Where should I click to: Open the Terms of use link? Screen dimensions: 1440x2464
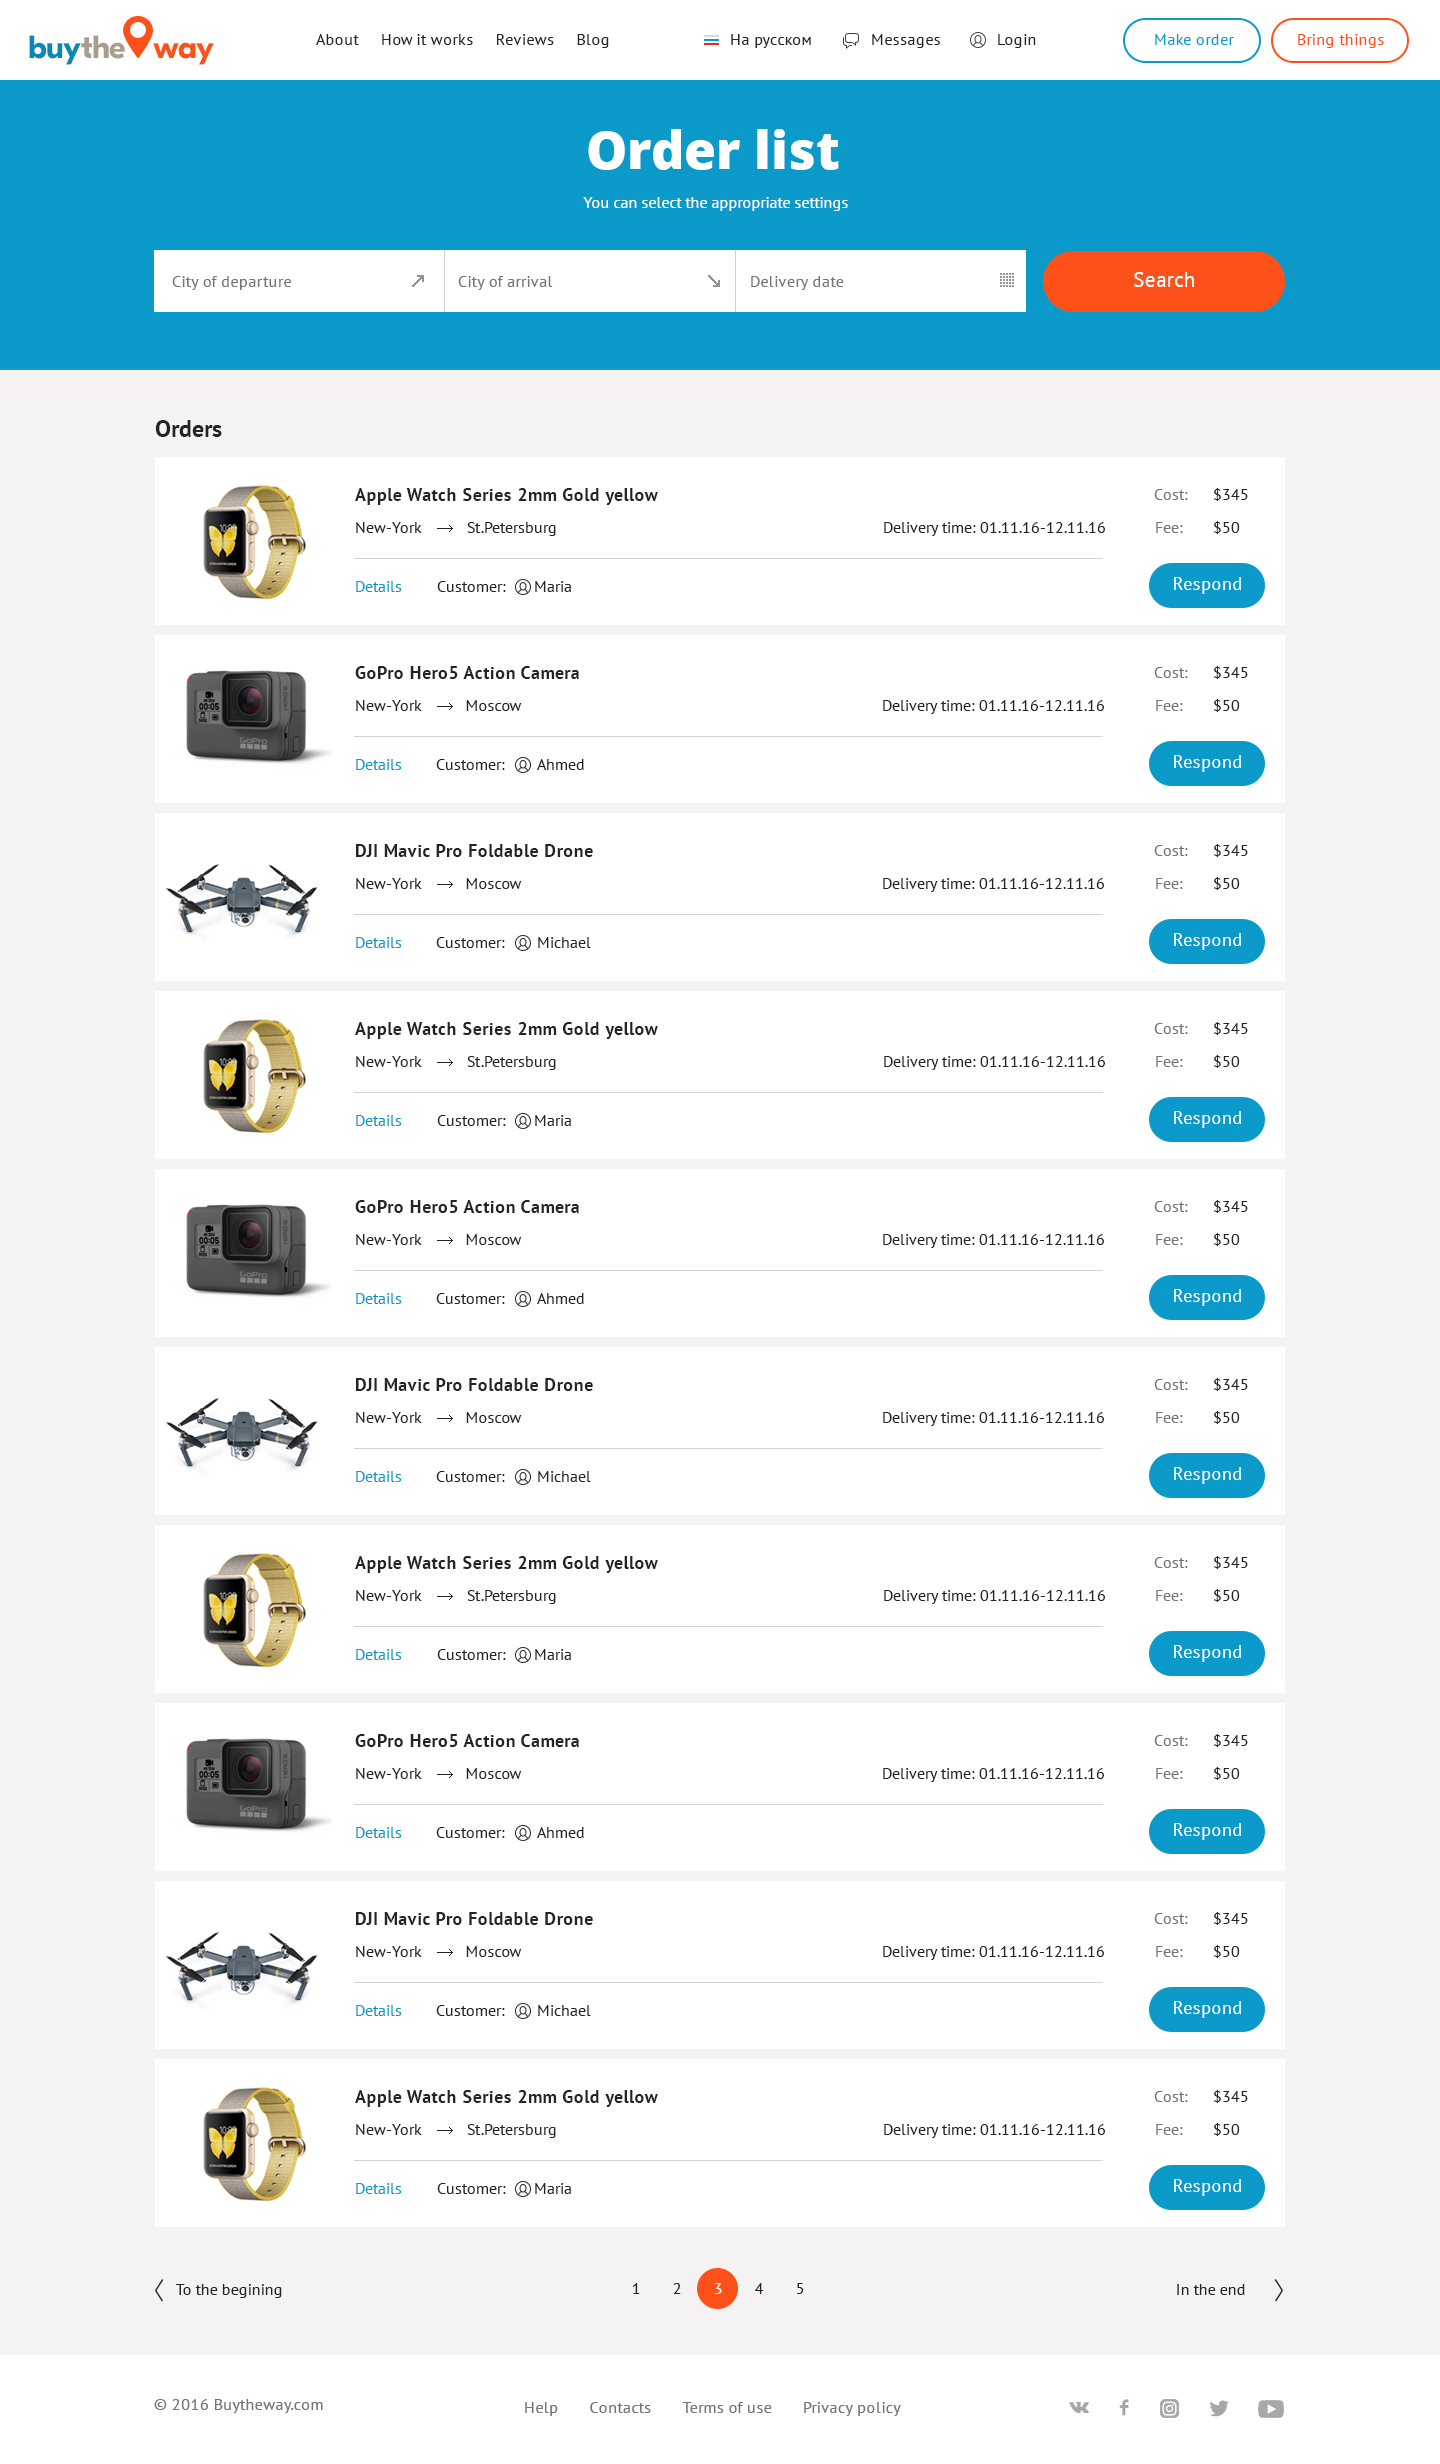pos(727,2407)
